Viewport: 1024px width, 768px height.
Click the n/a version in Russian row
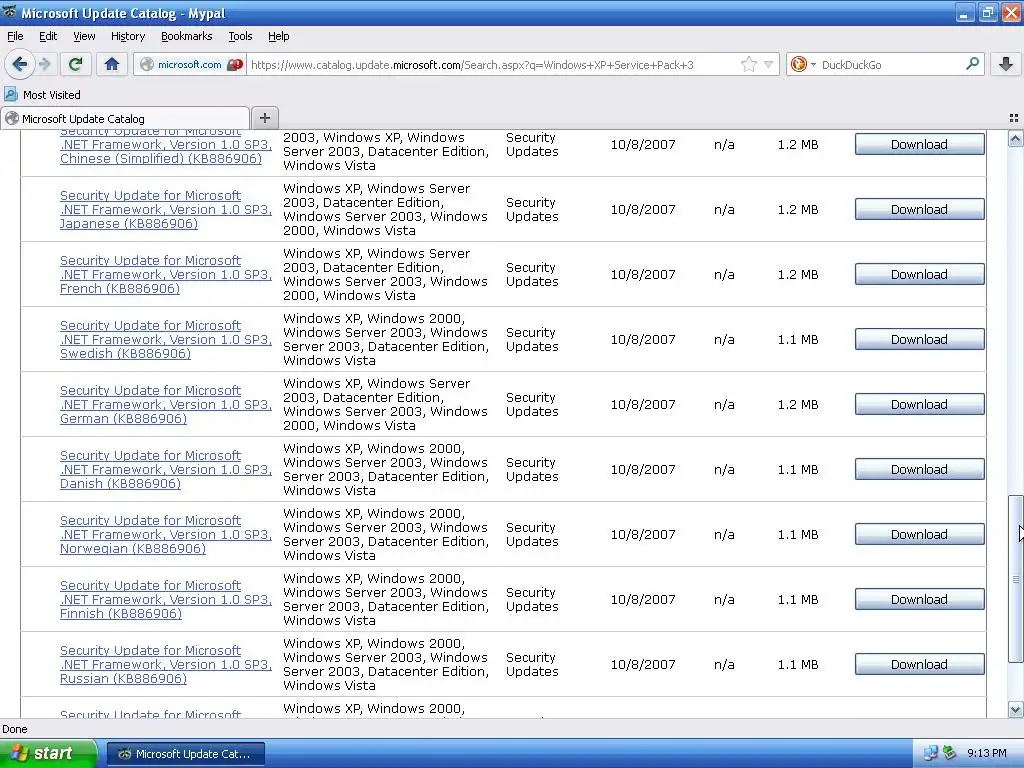(724, 664)
